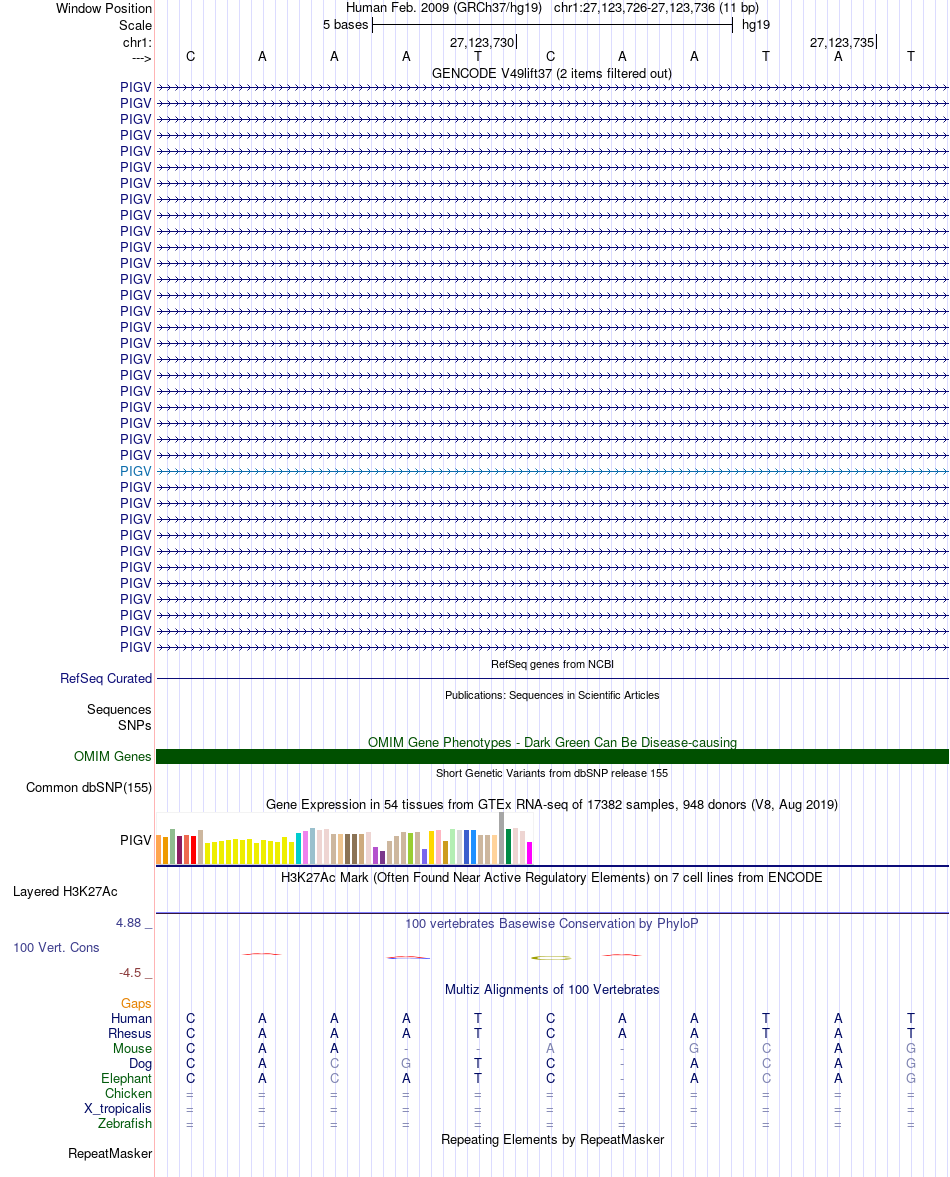Click the -4.5 conservation lower limit value
The image size is (950, 1177).
pos(130,973)
